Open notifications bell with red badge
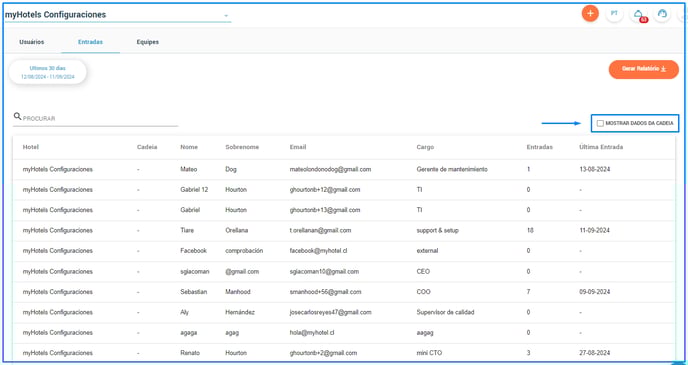Viewport: 688px width, 365px height. click(638, 14)
